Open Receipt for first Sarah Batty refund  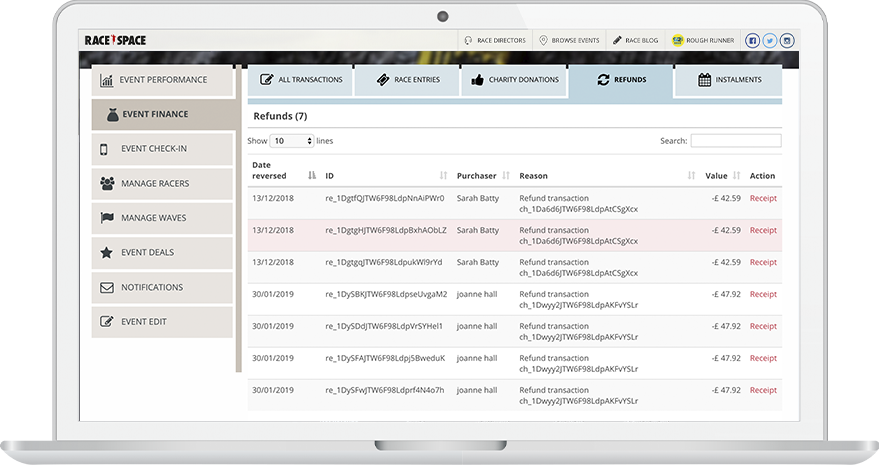763,198
